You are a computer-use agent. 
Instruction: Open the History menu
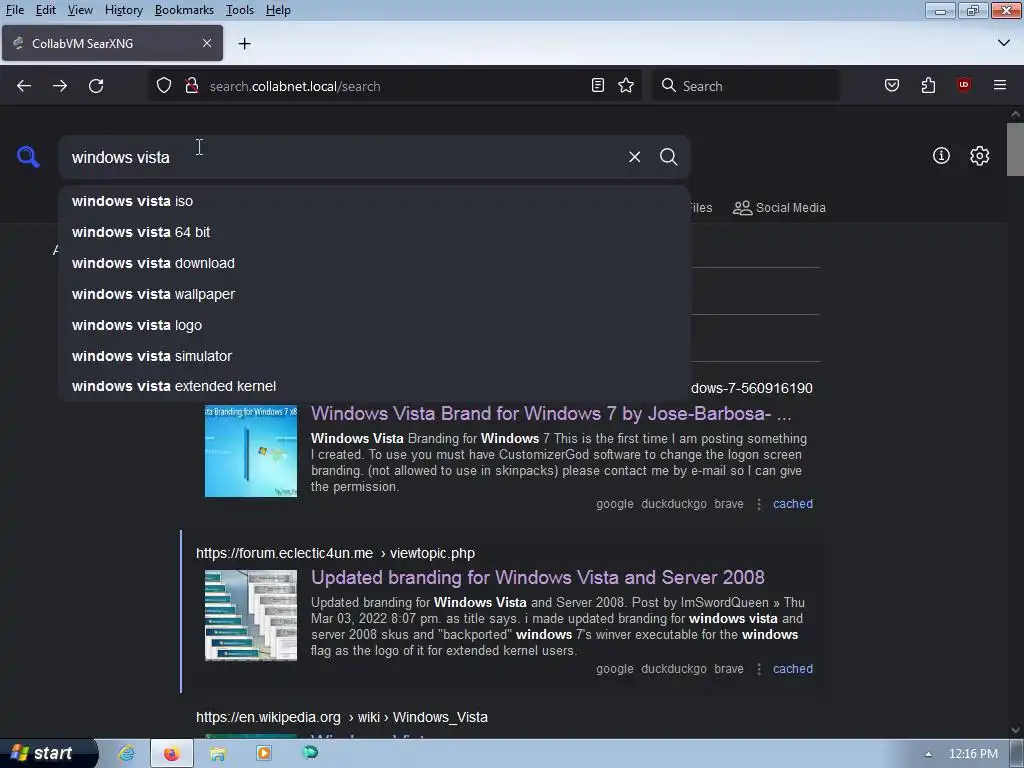123,10
